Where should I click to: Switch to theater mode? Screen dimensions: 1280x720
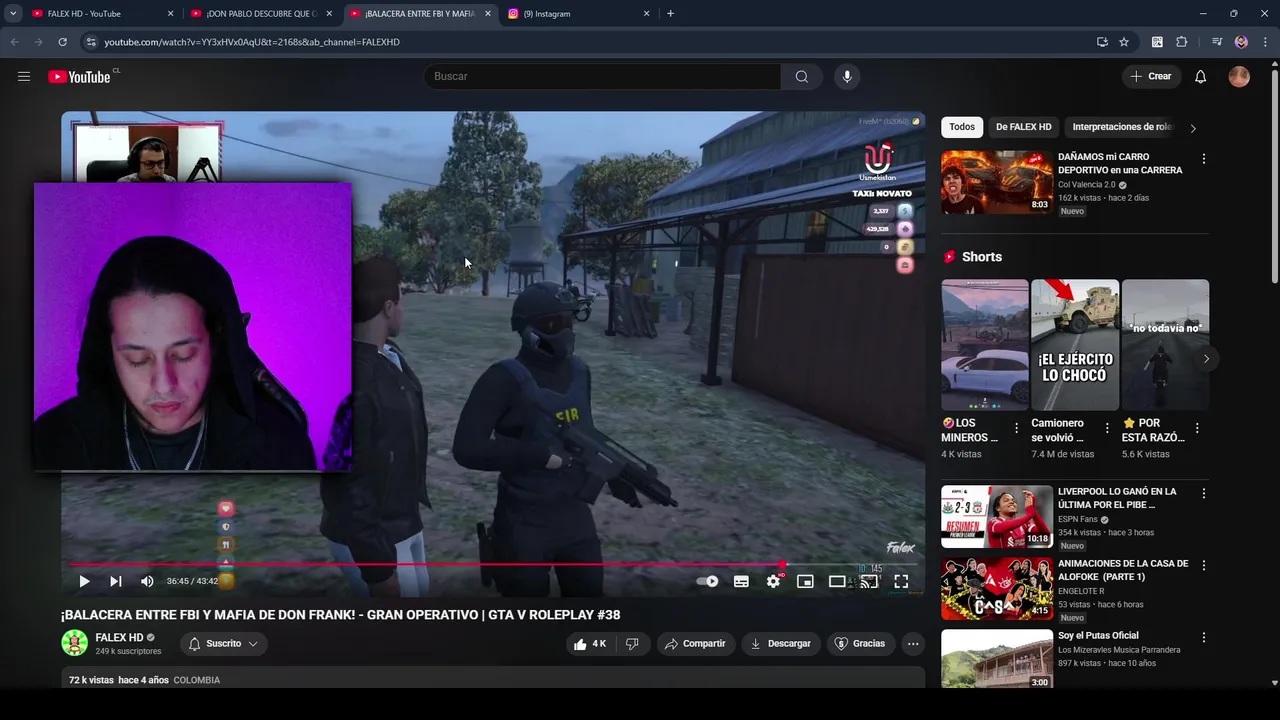click(x=837, y=581)
